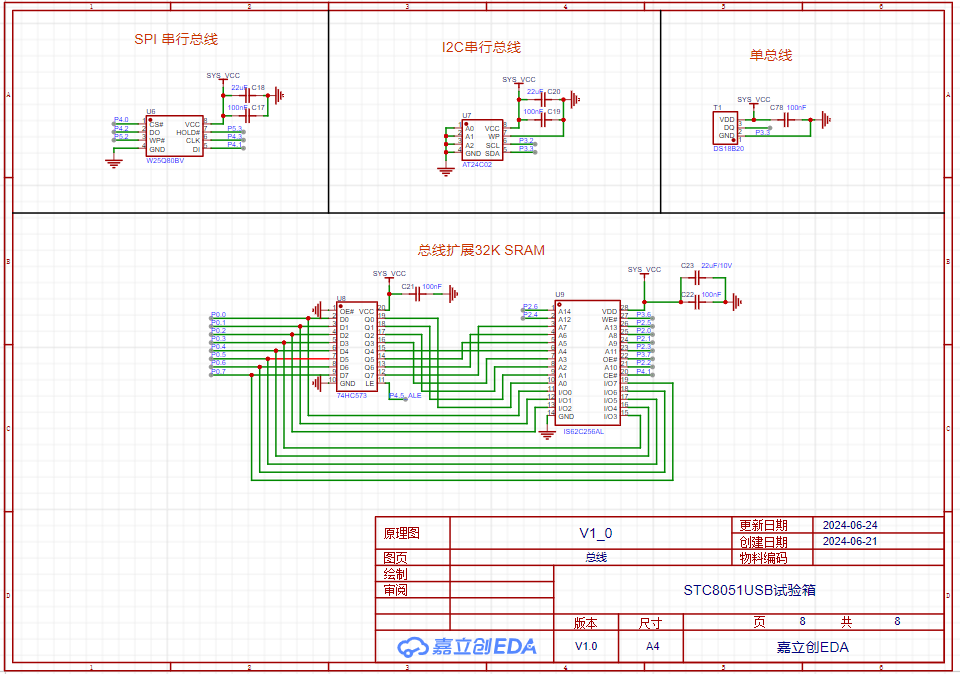Click the 绘制 label cell
960x674 pixels.
396,574
